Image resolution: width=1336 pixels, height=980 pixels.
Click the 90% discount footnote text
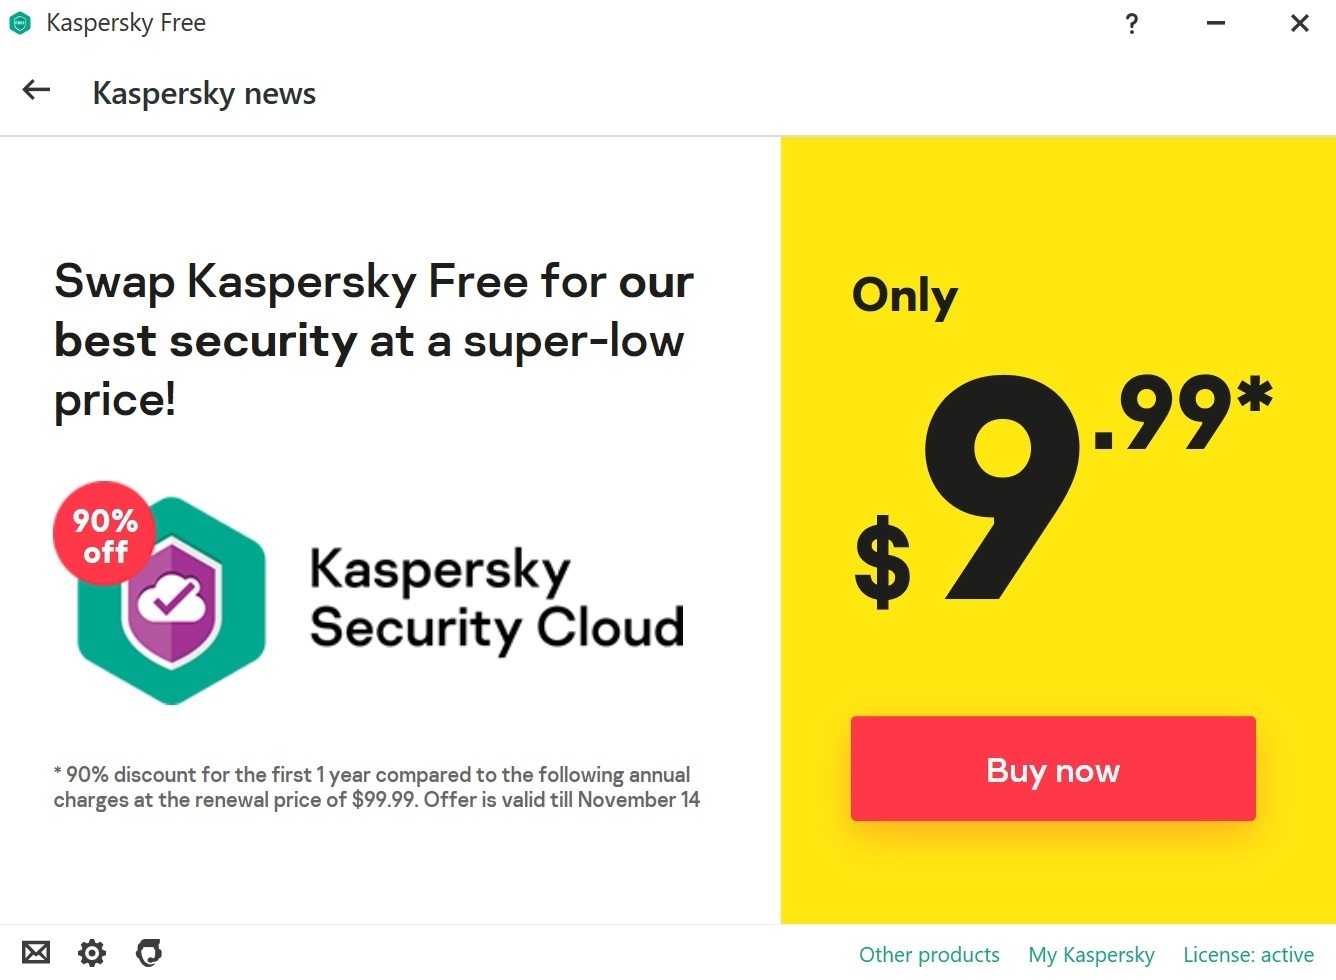(x=376, y=787)
